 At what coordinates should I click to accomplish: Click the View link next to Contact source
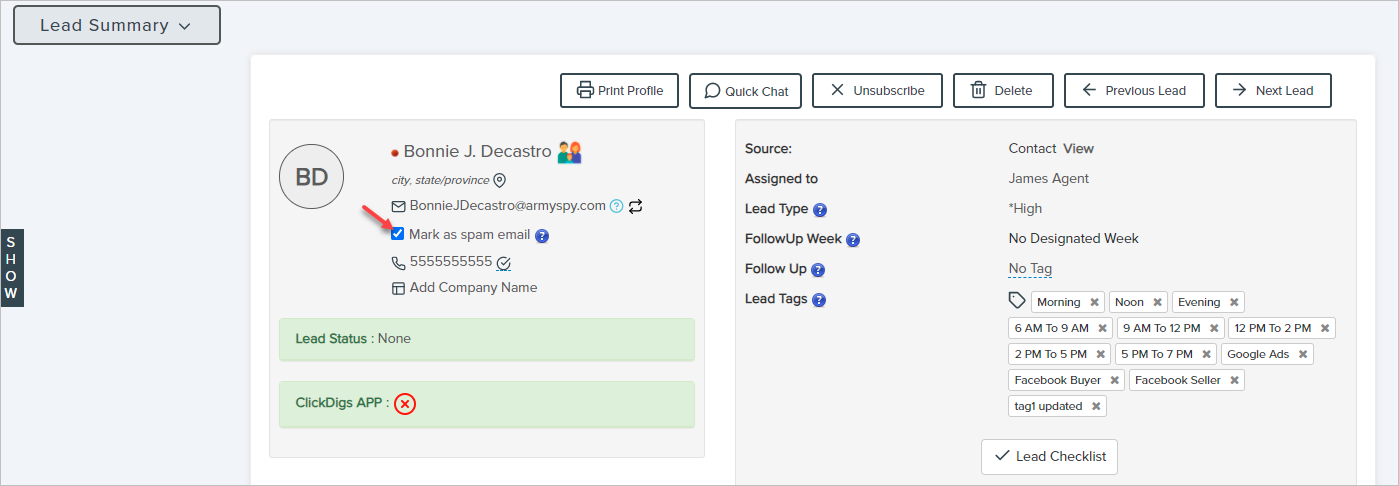click(x=1078, y=149)
